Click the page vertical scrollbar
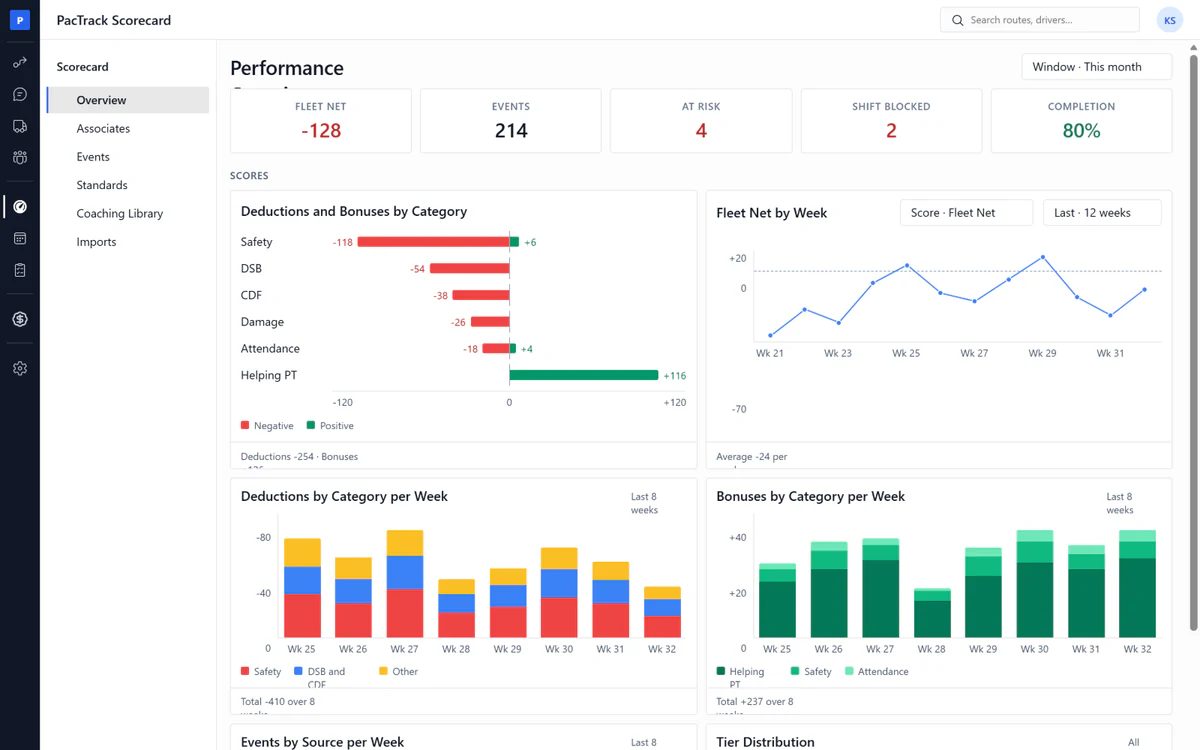The height and width of the screenshot is (750, 1200). pyautogui.click(x=1193, y=343)
